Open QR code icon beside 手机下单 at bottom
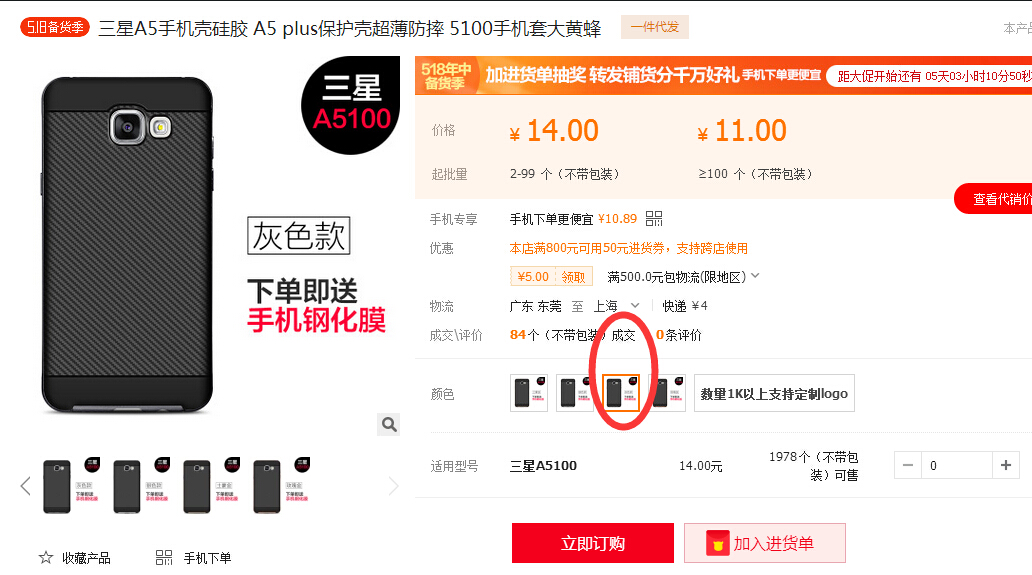Screen dimensions: 1032x575 (164, 558)
